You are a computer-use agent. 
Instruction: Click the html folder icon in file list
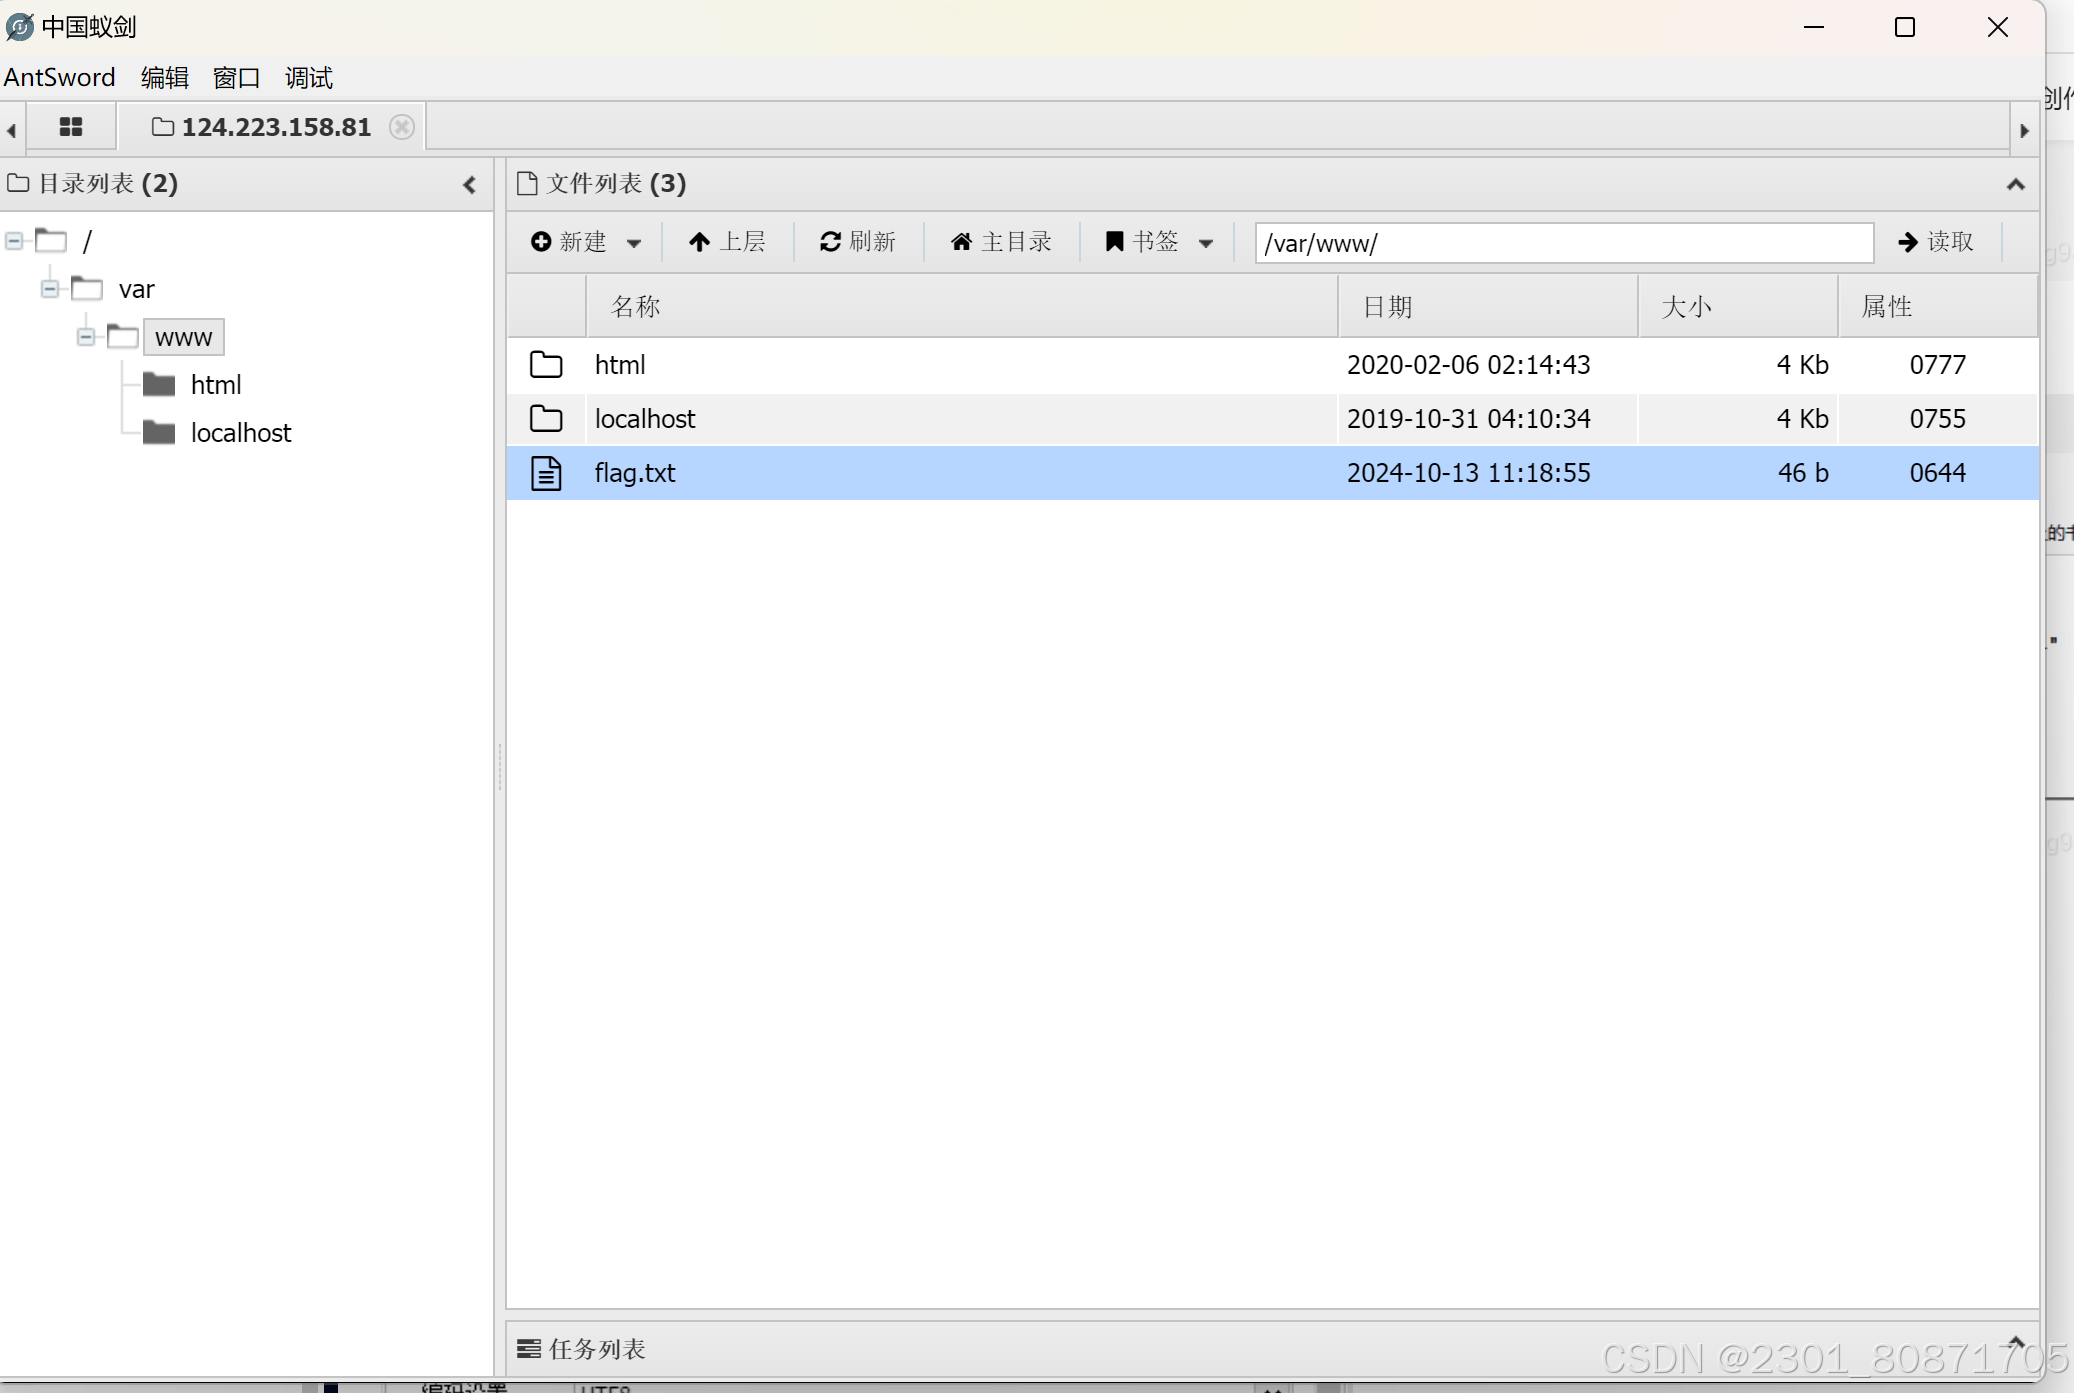546,365
